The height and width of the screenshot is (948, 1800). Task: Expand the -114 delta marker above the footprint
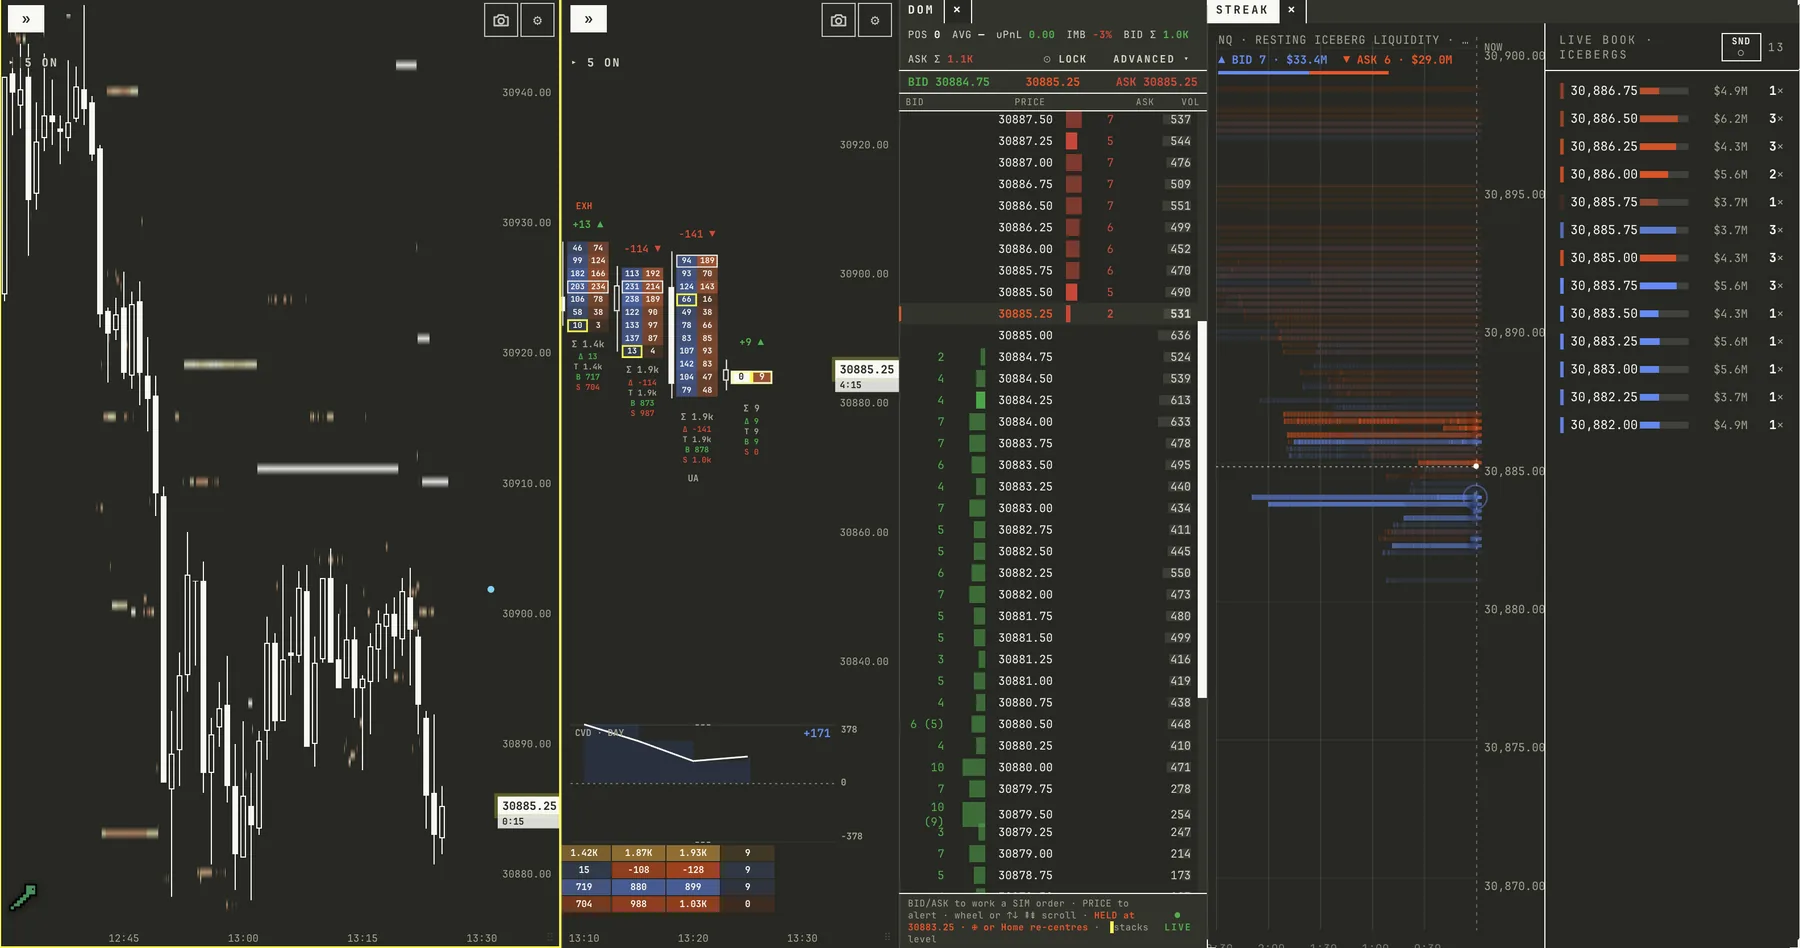click(x=642, y=249)
